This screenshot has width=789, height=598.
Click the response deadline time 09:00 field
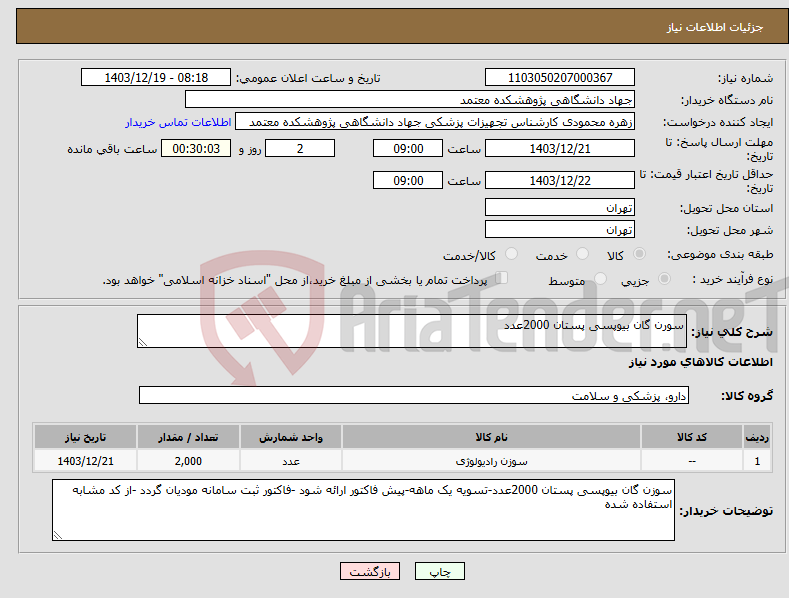(408, 148)
